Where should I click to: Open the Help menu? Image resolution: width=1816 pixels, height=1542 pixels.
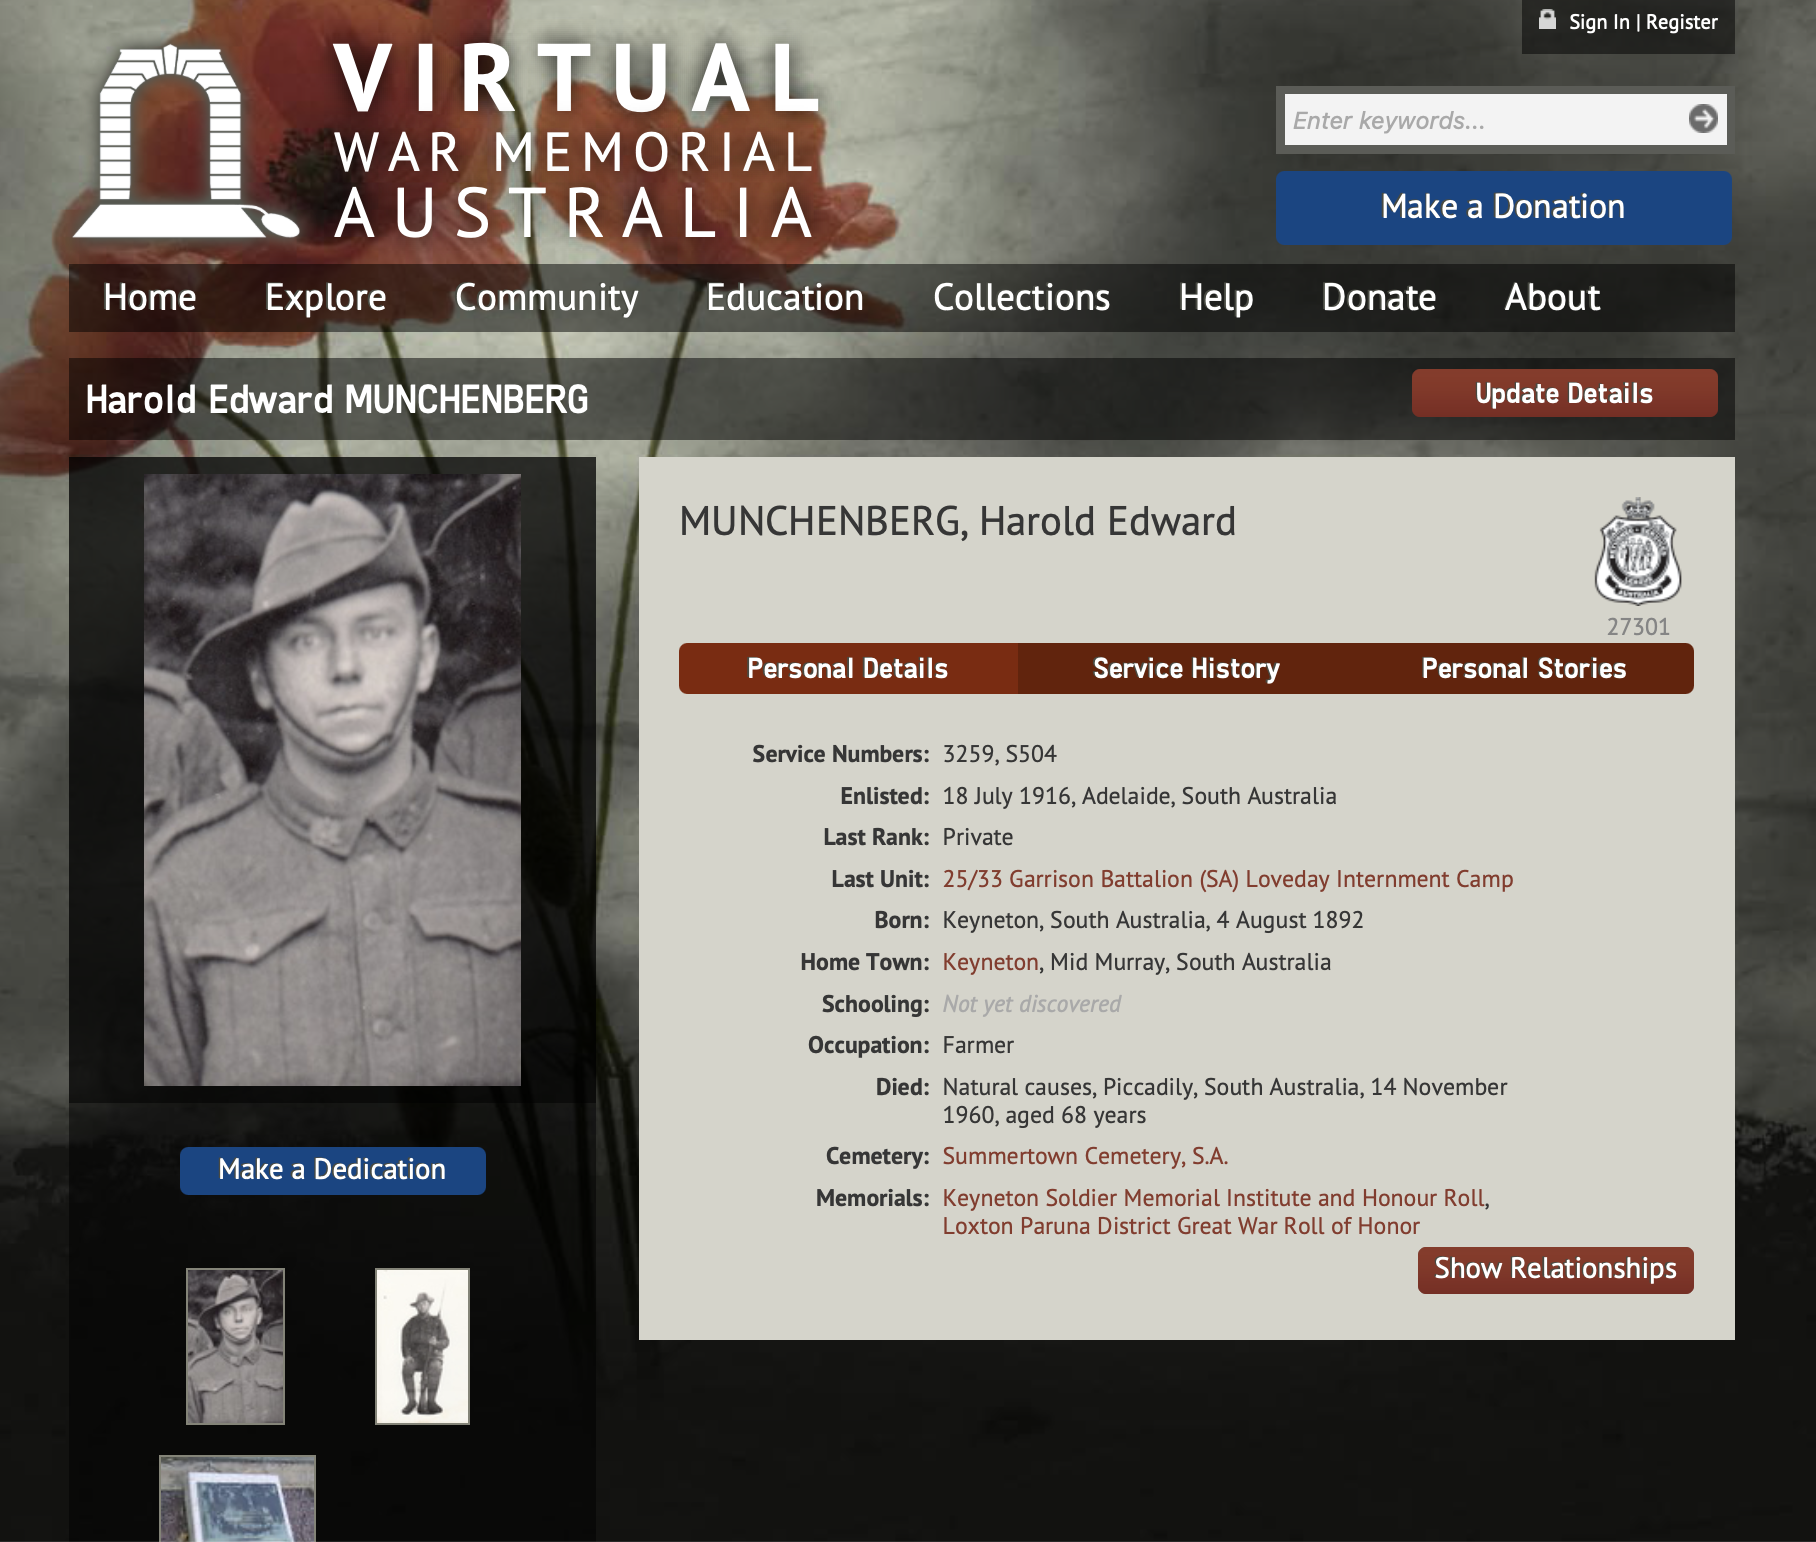pyautogui.click(x=1216, y=298)
